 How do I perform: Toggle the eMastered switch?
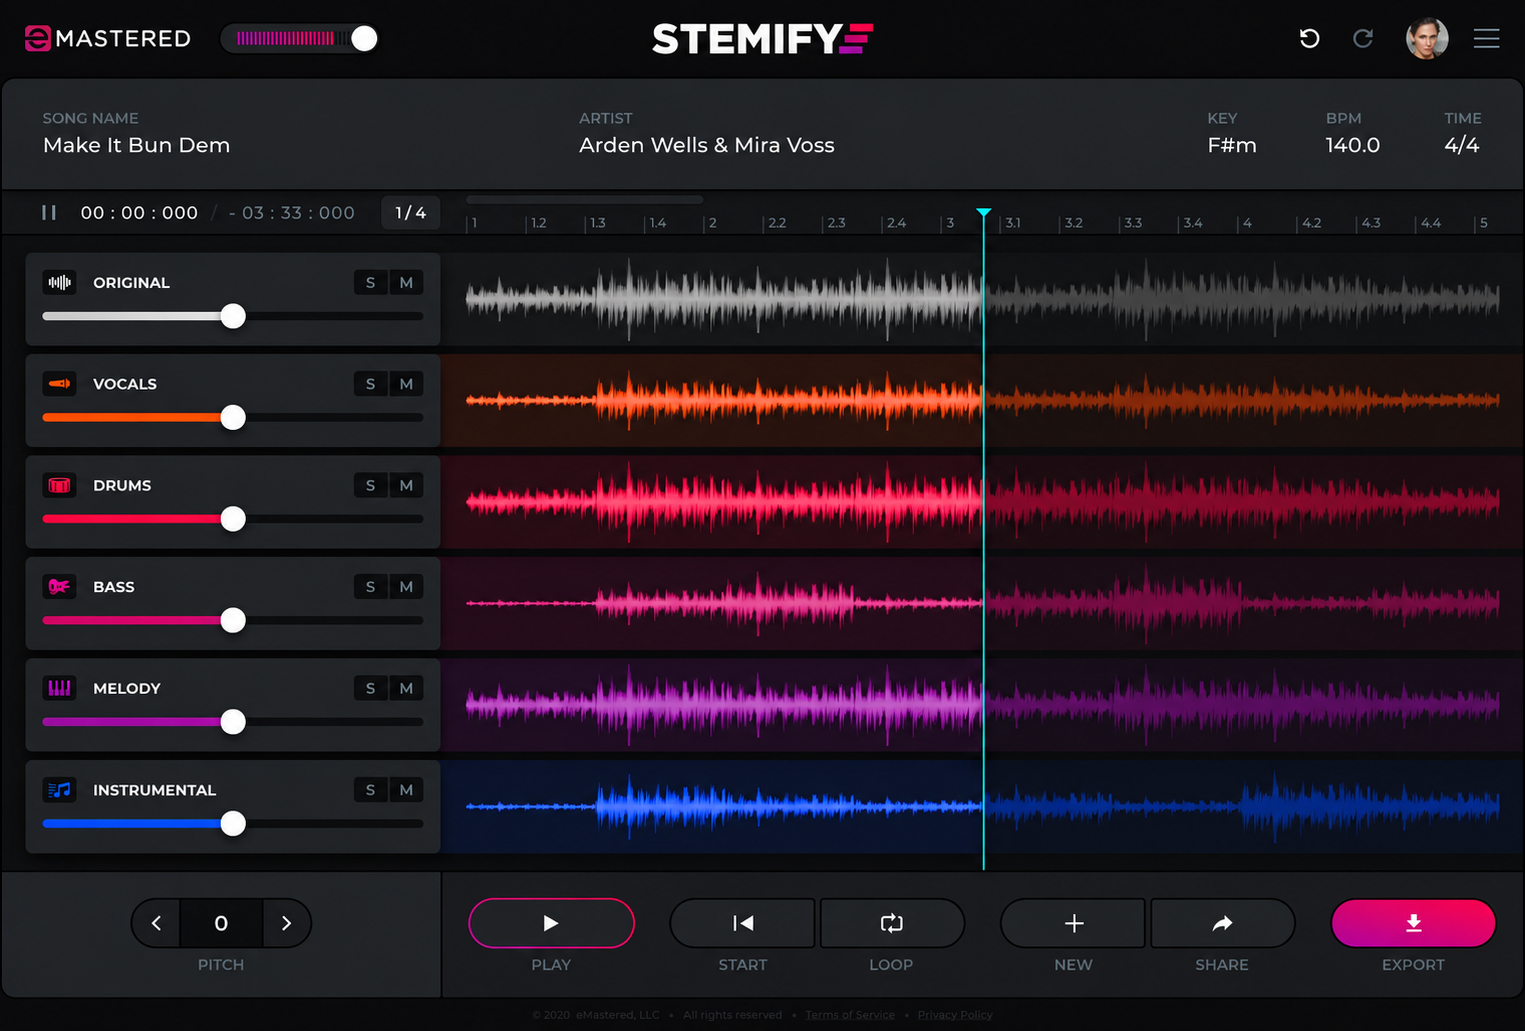[300, 38]
